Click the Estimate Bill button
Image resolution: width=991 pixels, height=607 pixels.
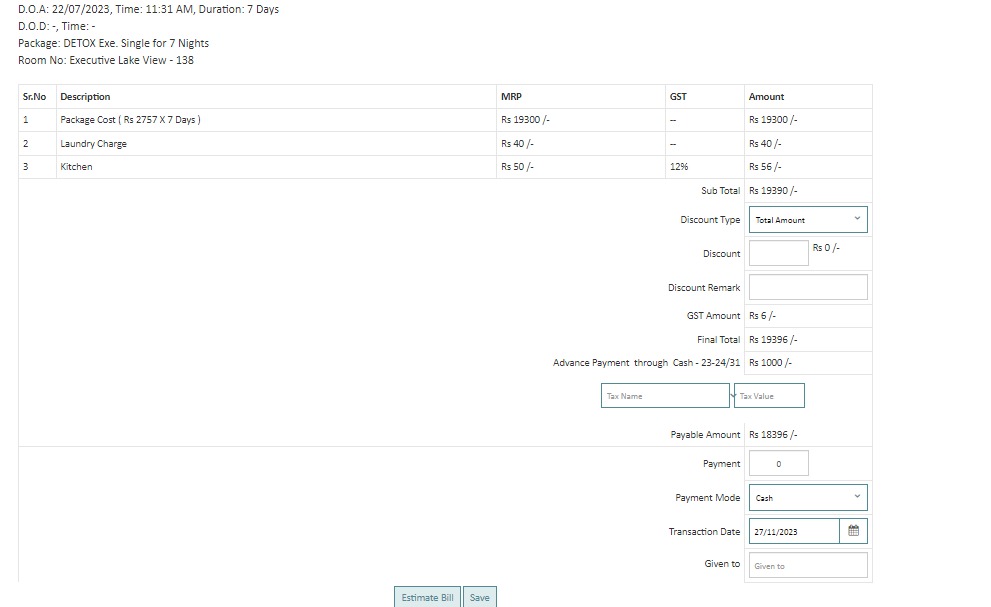pyautogui.click(x=427, y=598)
